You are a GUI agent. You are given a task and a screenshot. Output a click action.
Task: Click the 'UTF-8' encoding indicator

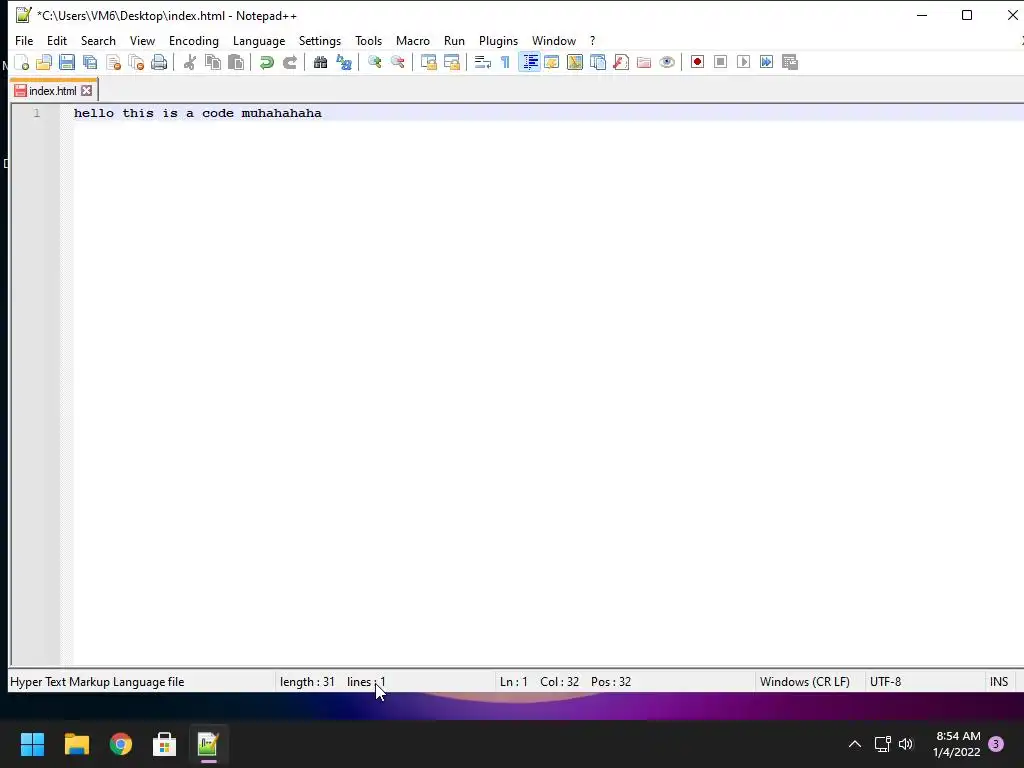886,682
